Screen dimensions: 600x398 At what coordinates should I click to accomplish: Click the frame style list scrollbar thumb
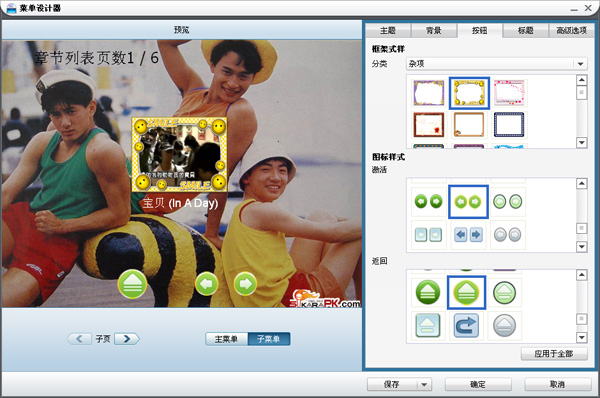(x=582, y=93)
